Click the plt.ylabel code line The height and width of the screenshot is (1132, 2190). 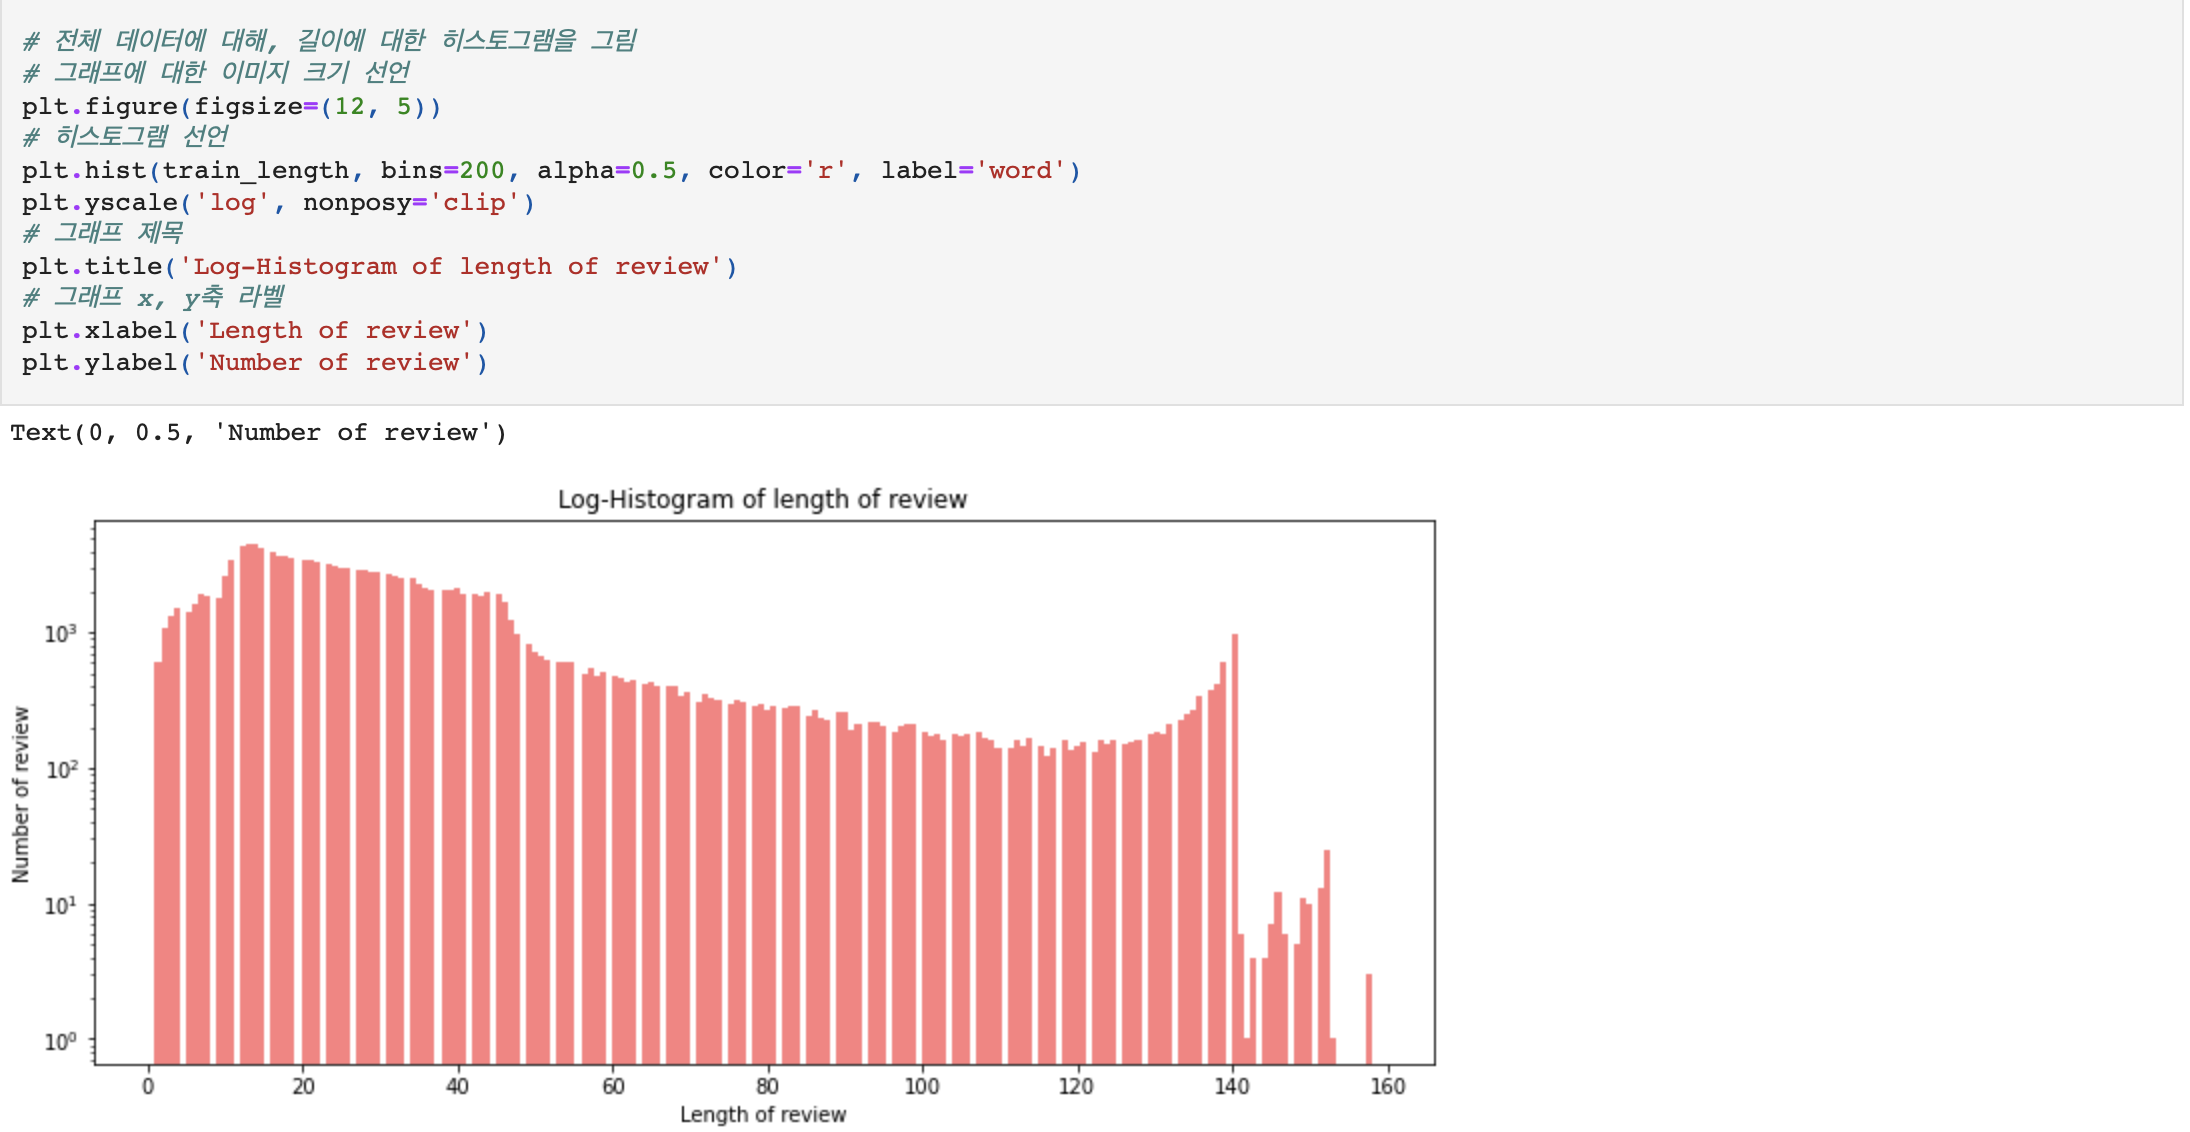coord(254,363)
